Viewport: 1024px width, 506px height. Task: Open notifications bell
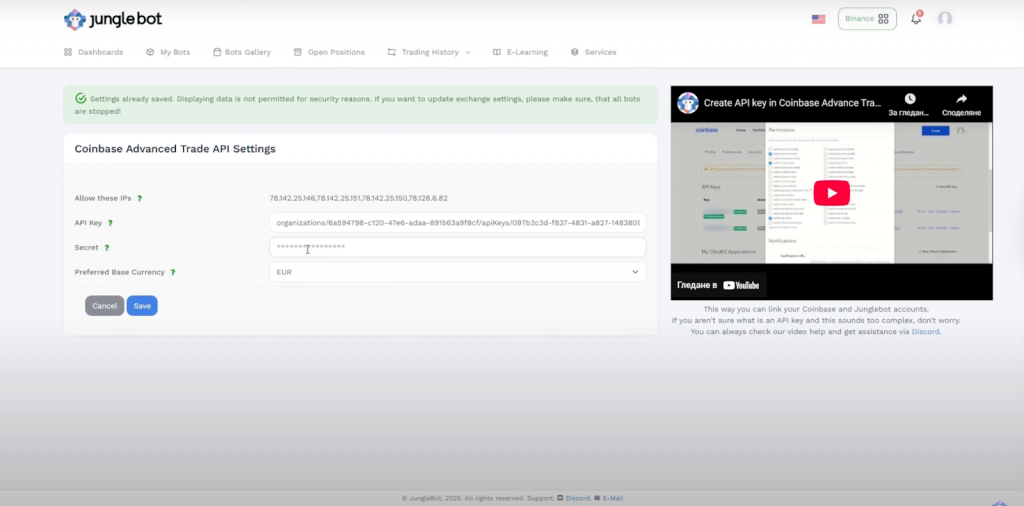click(916, 18)
